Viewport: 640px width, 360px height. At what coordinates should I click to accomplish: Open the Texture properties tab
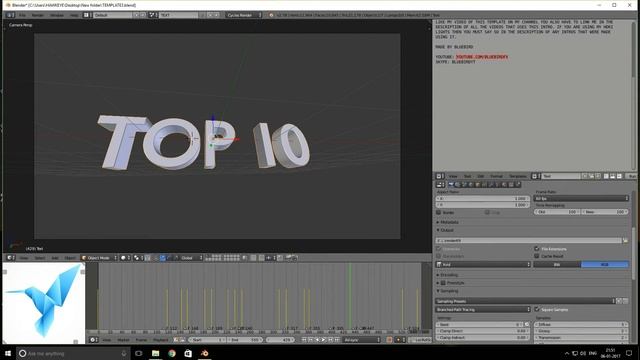point(511,184)
